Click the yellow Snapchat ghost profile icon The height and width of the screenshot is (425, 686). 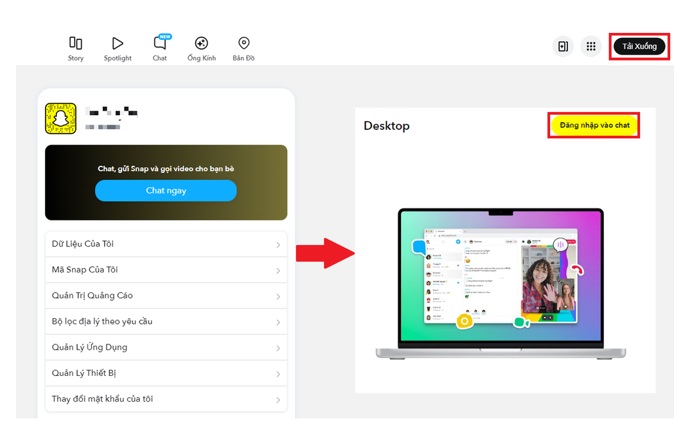click(61, 119)
